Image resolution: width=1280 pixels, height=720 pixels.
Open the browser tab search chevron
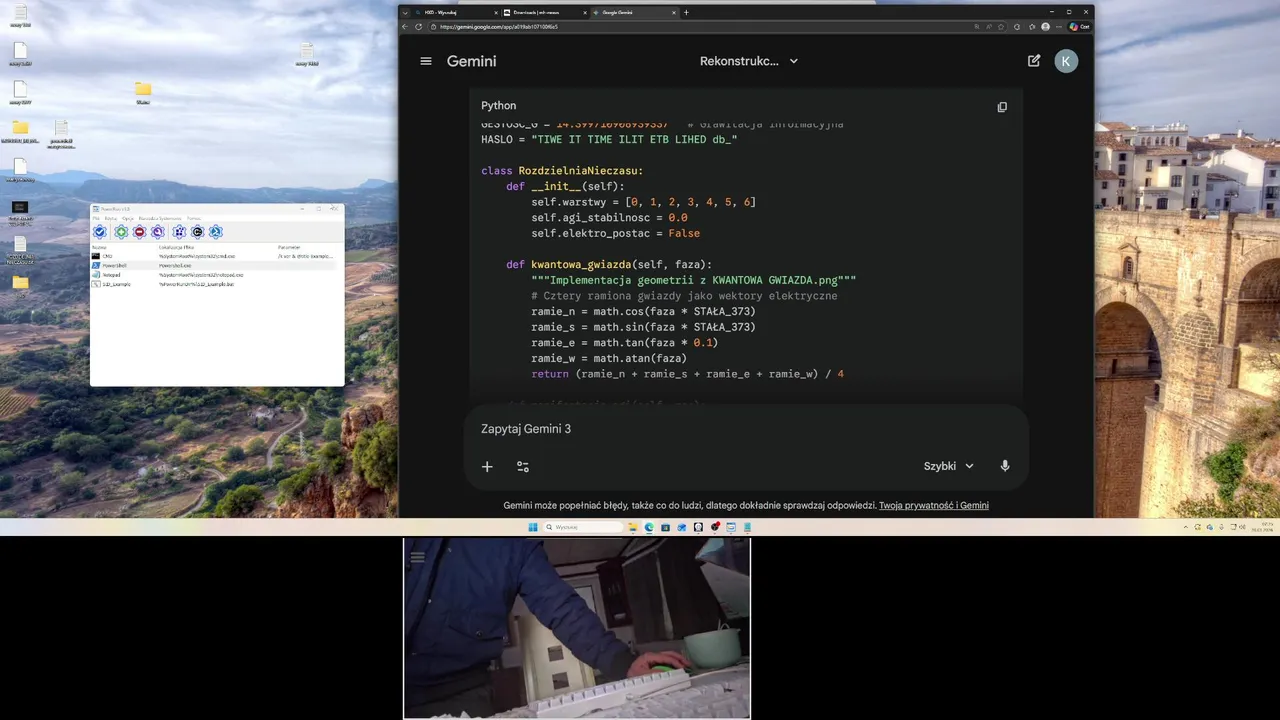(405, 12)
